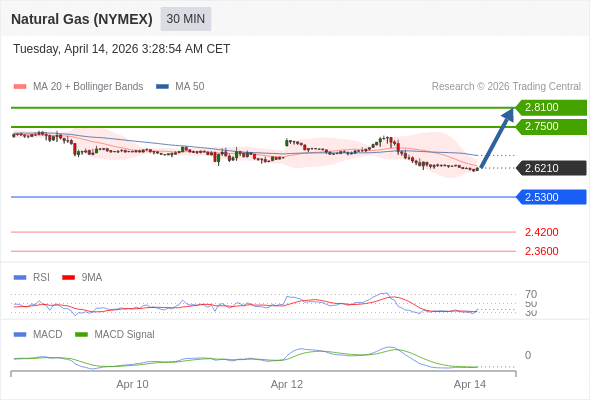Click the MACD Signal legend marker

coord(81,335)
